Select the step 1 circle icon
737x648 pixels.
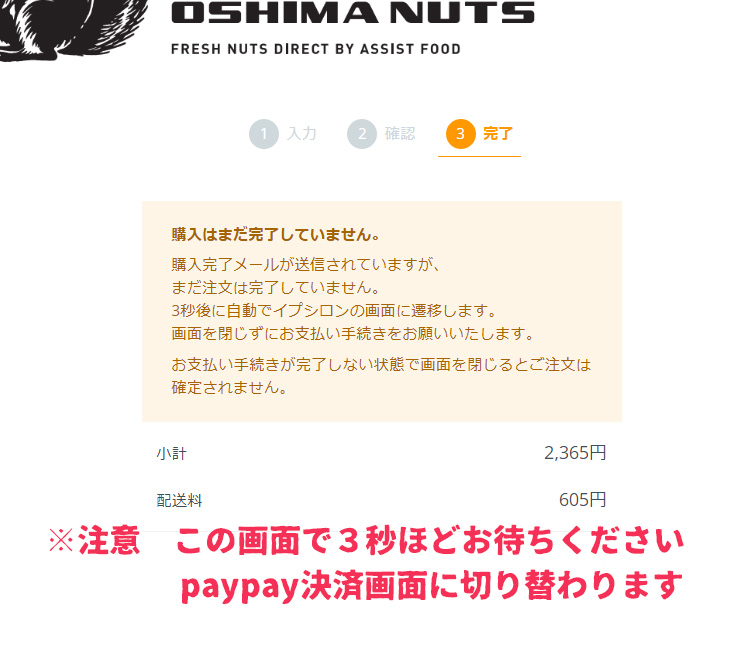pos(264,134)
